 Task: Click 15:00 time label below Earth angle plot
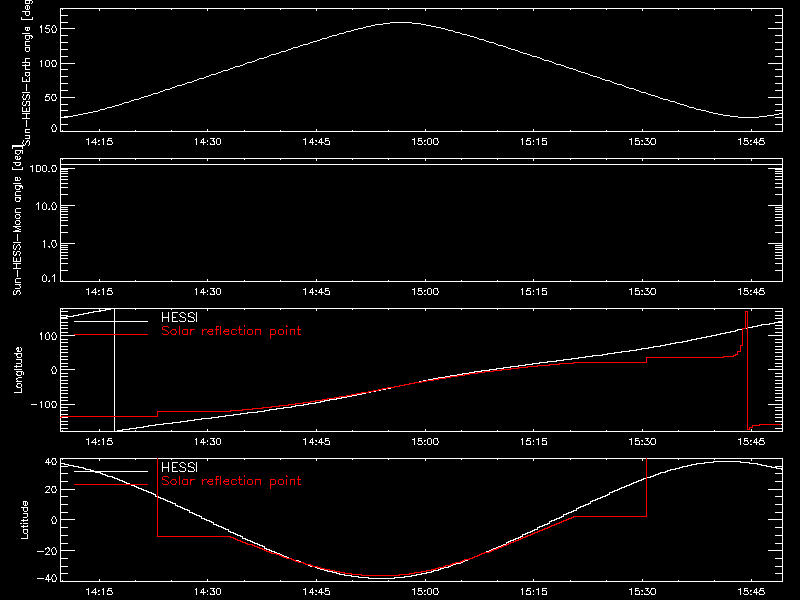coord(425,142)
